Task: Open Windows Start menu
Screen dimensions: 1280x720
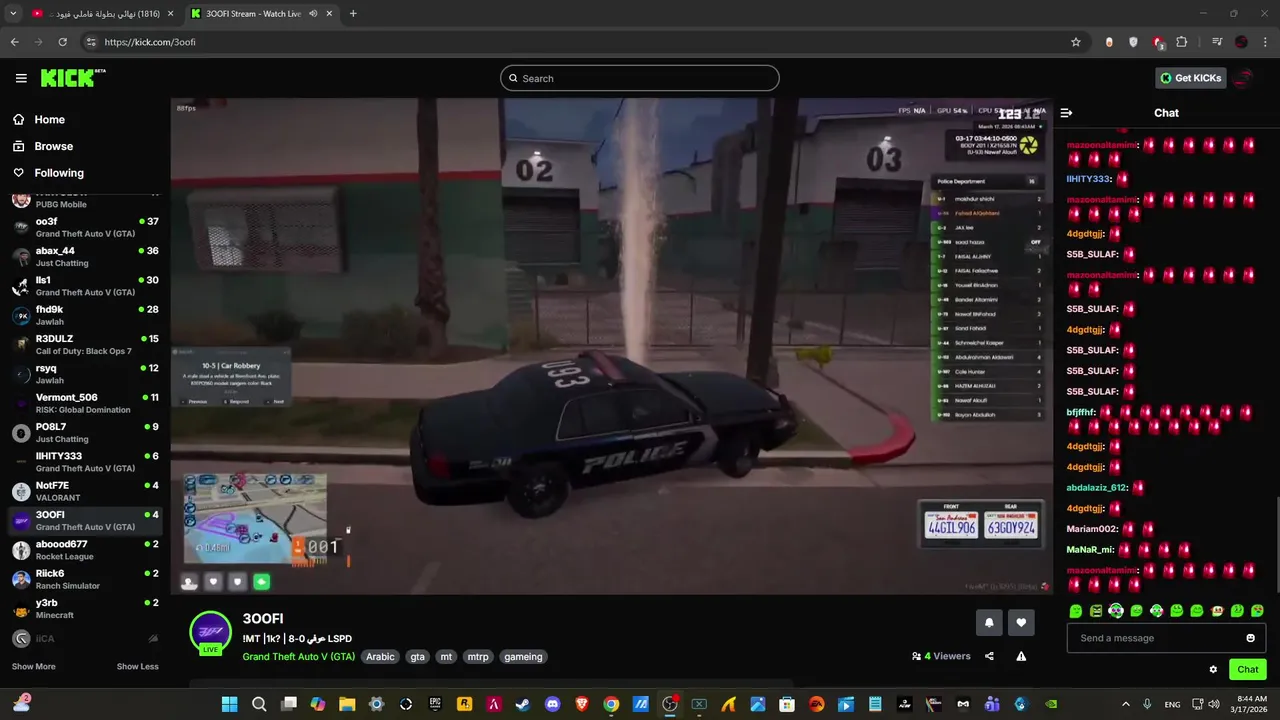Action: click(230, 704)
